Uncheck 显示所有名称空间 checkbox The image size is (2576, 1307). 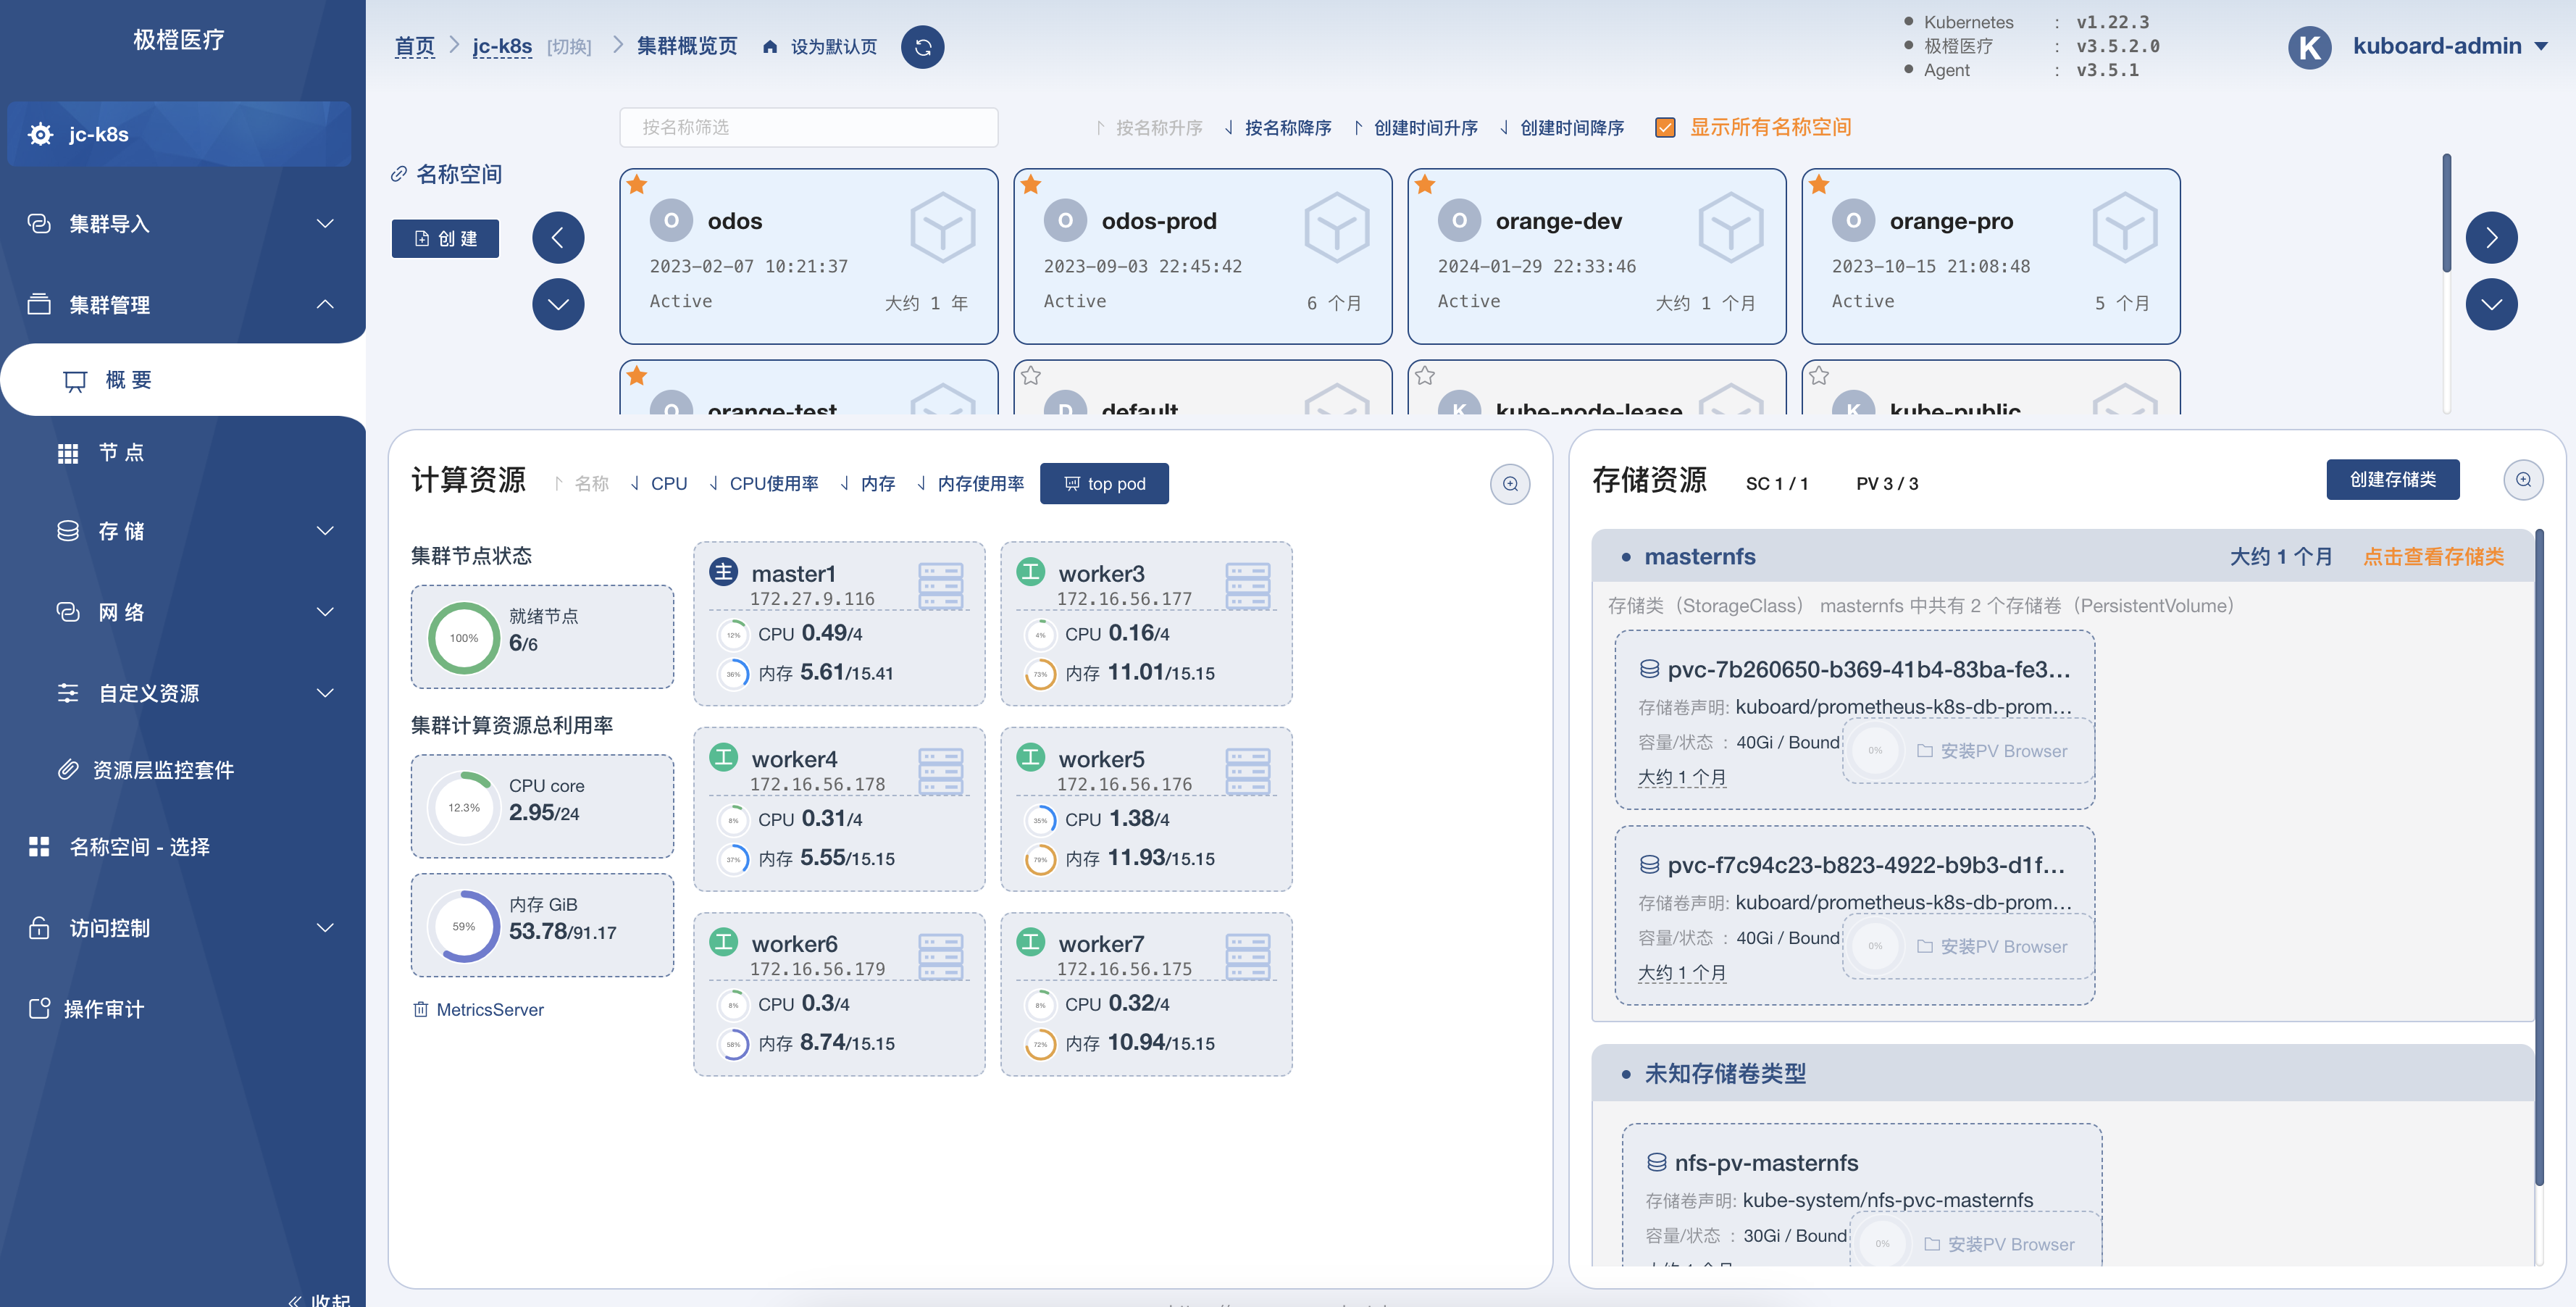click(1665, 127)
